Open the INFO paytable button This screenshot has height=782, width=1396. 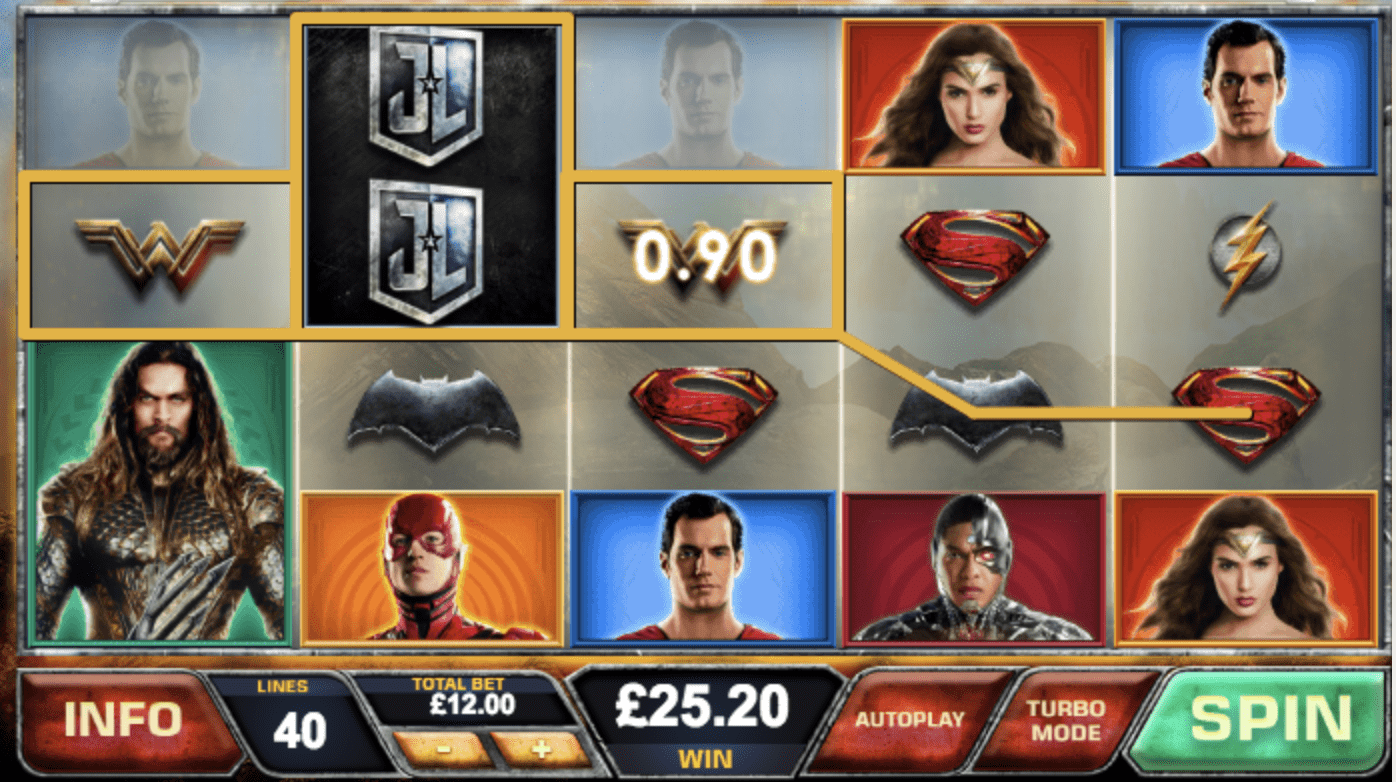(x=123, y=720)
